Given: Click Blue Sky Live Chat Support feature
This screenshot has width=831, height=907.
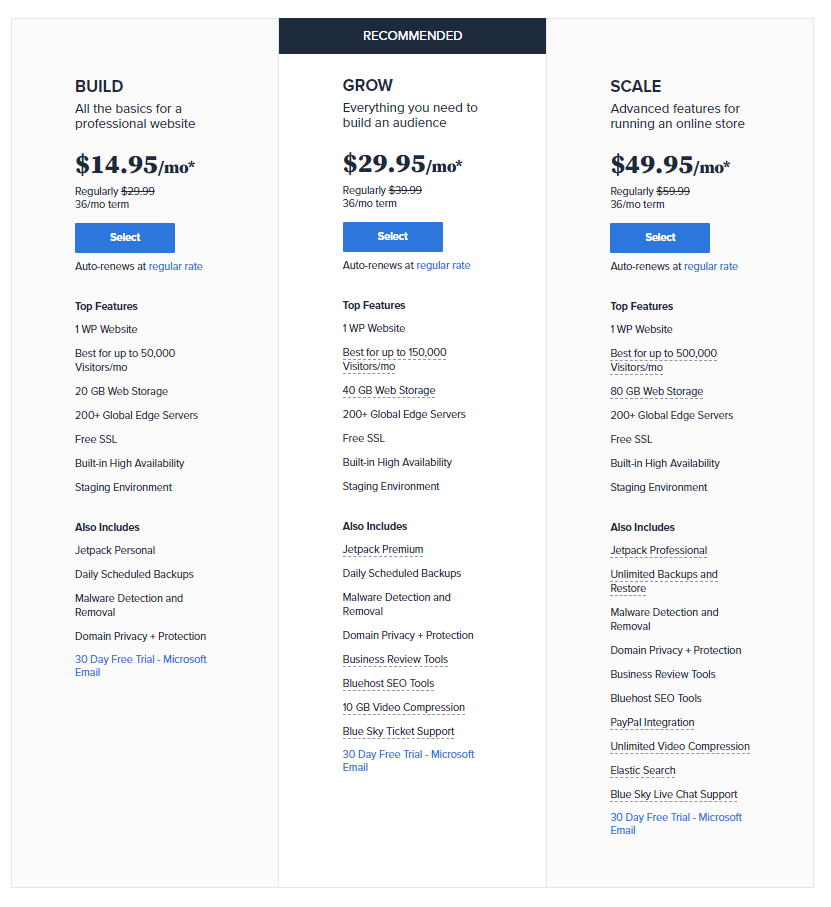Looking at the screenshot, I should point(674,795).
